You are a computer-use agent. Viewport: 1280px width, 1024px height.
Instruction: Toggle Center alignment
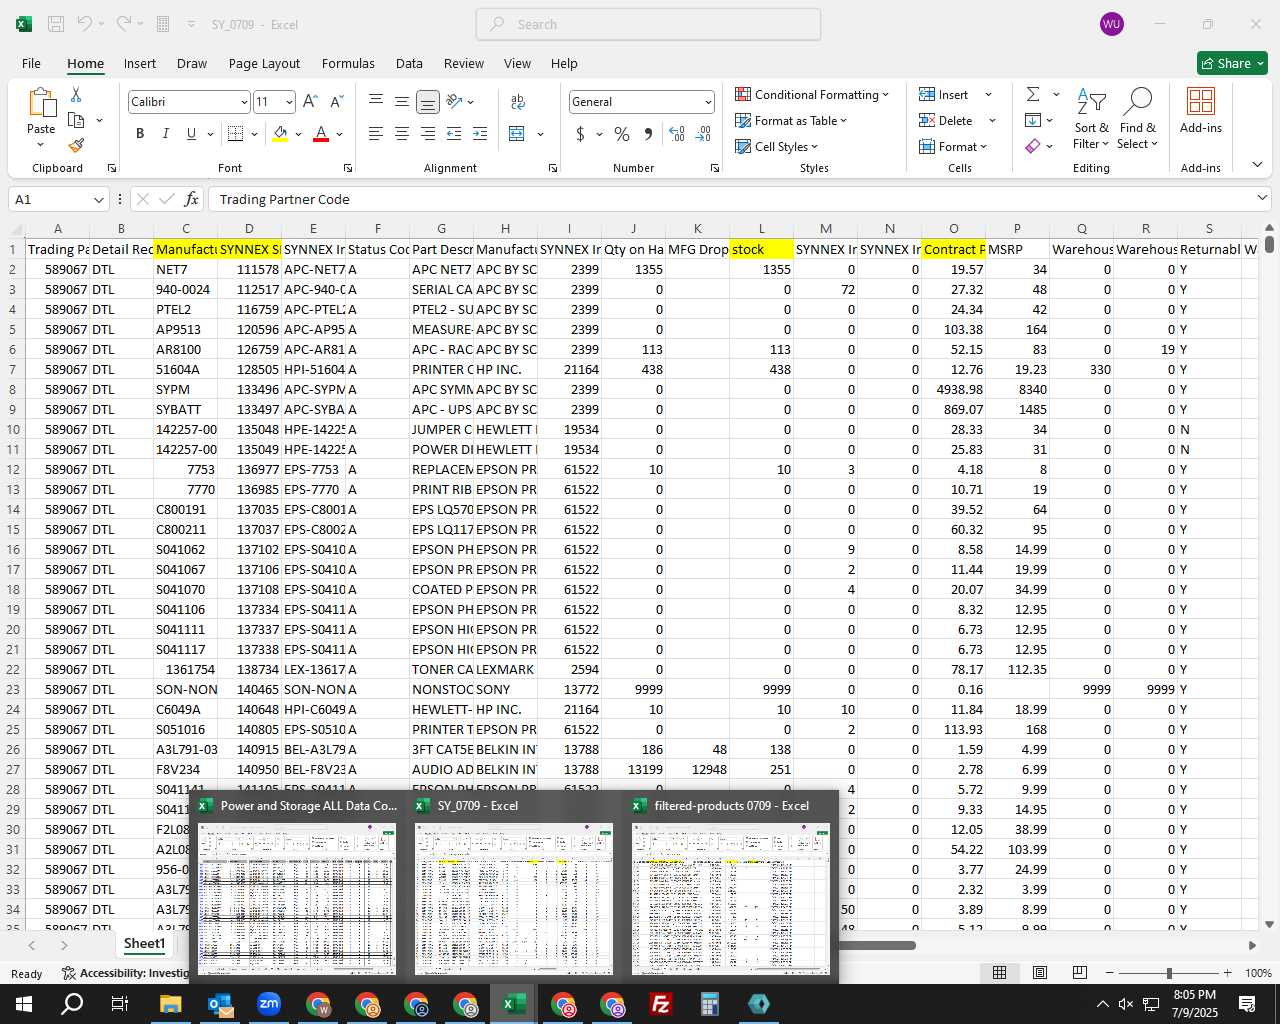tap(402, 133)
